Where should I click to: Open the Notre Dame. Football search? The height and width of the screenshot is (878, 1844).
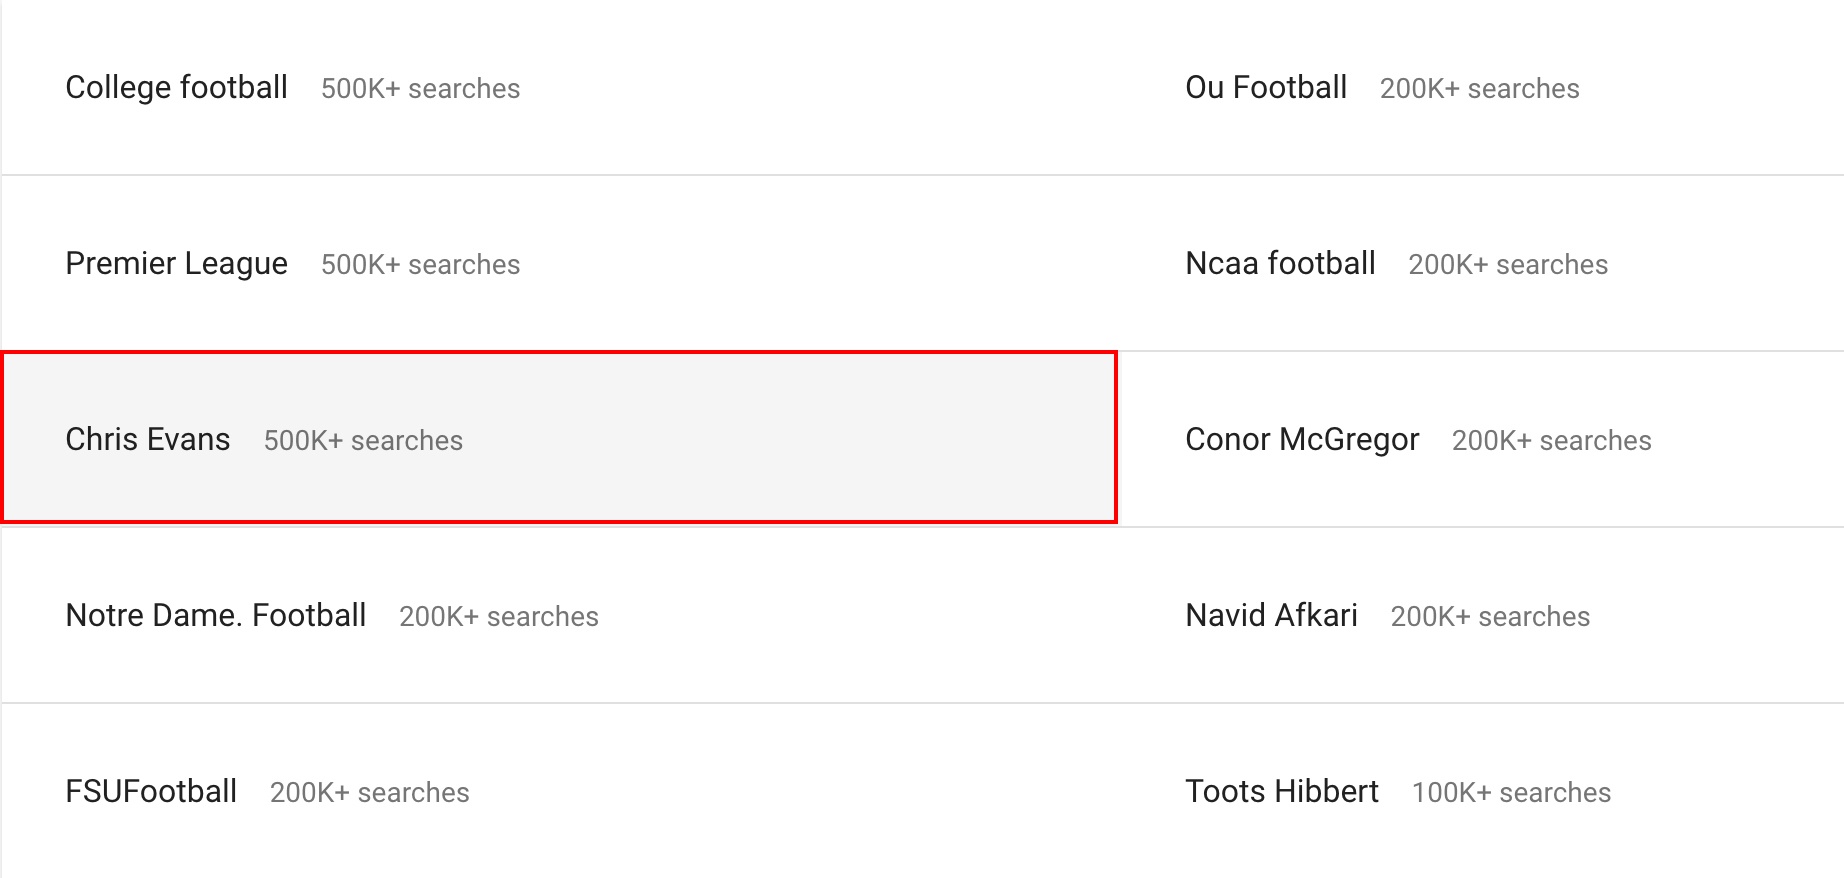[215, 616]
